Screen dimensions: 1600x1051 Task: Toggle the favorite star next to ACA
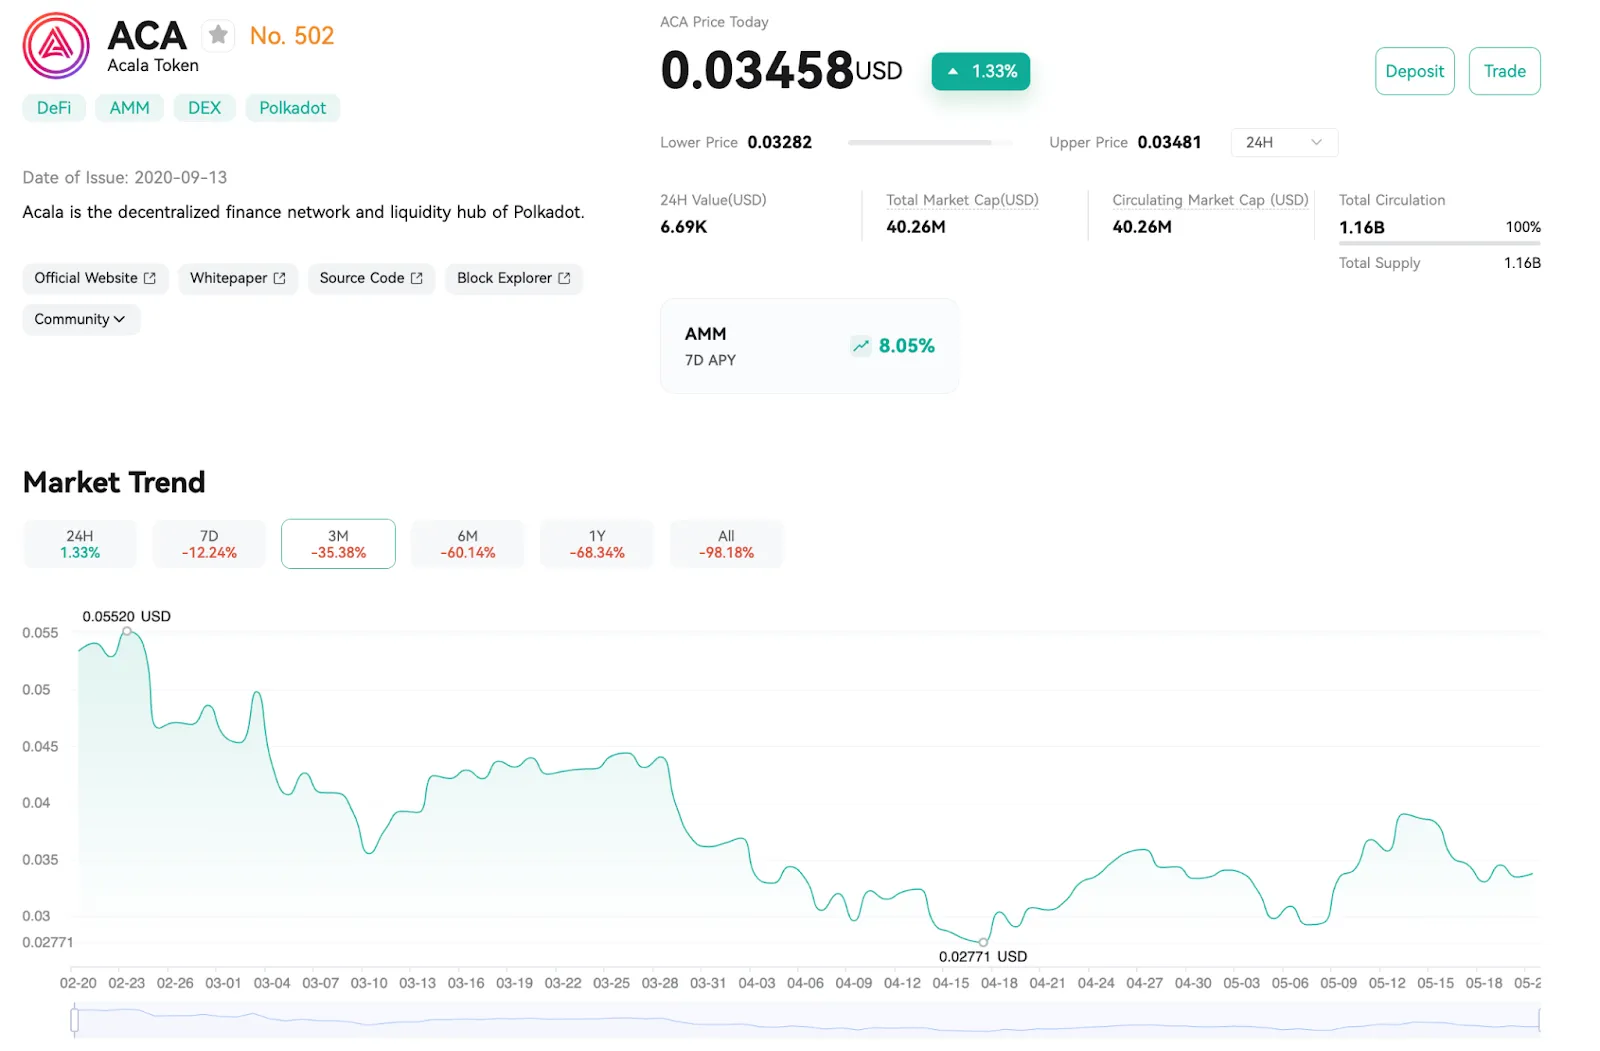click(218, 36)
